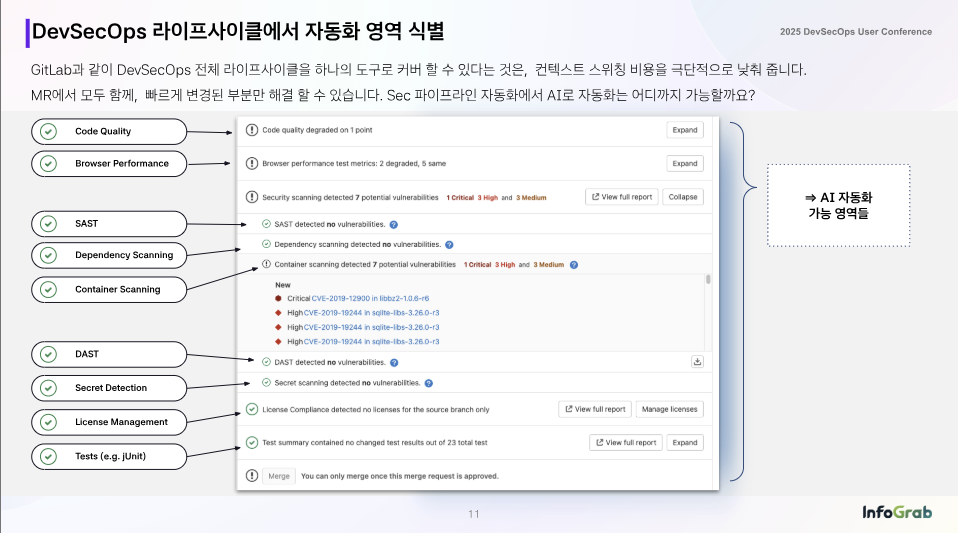Download the DAST report via download icon
The image size is (958, 533).
(x=697, y=362)
